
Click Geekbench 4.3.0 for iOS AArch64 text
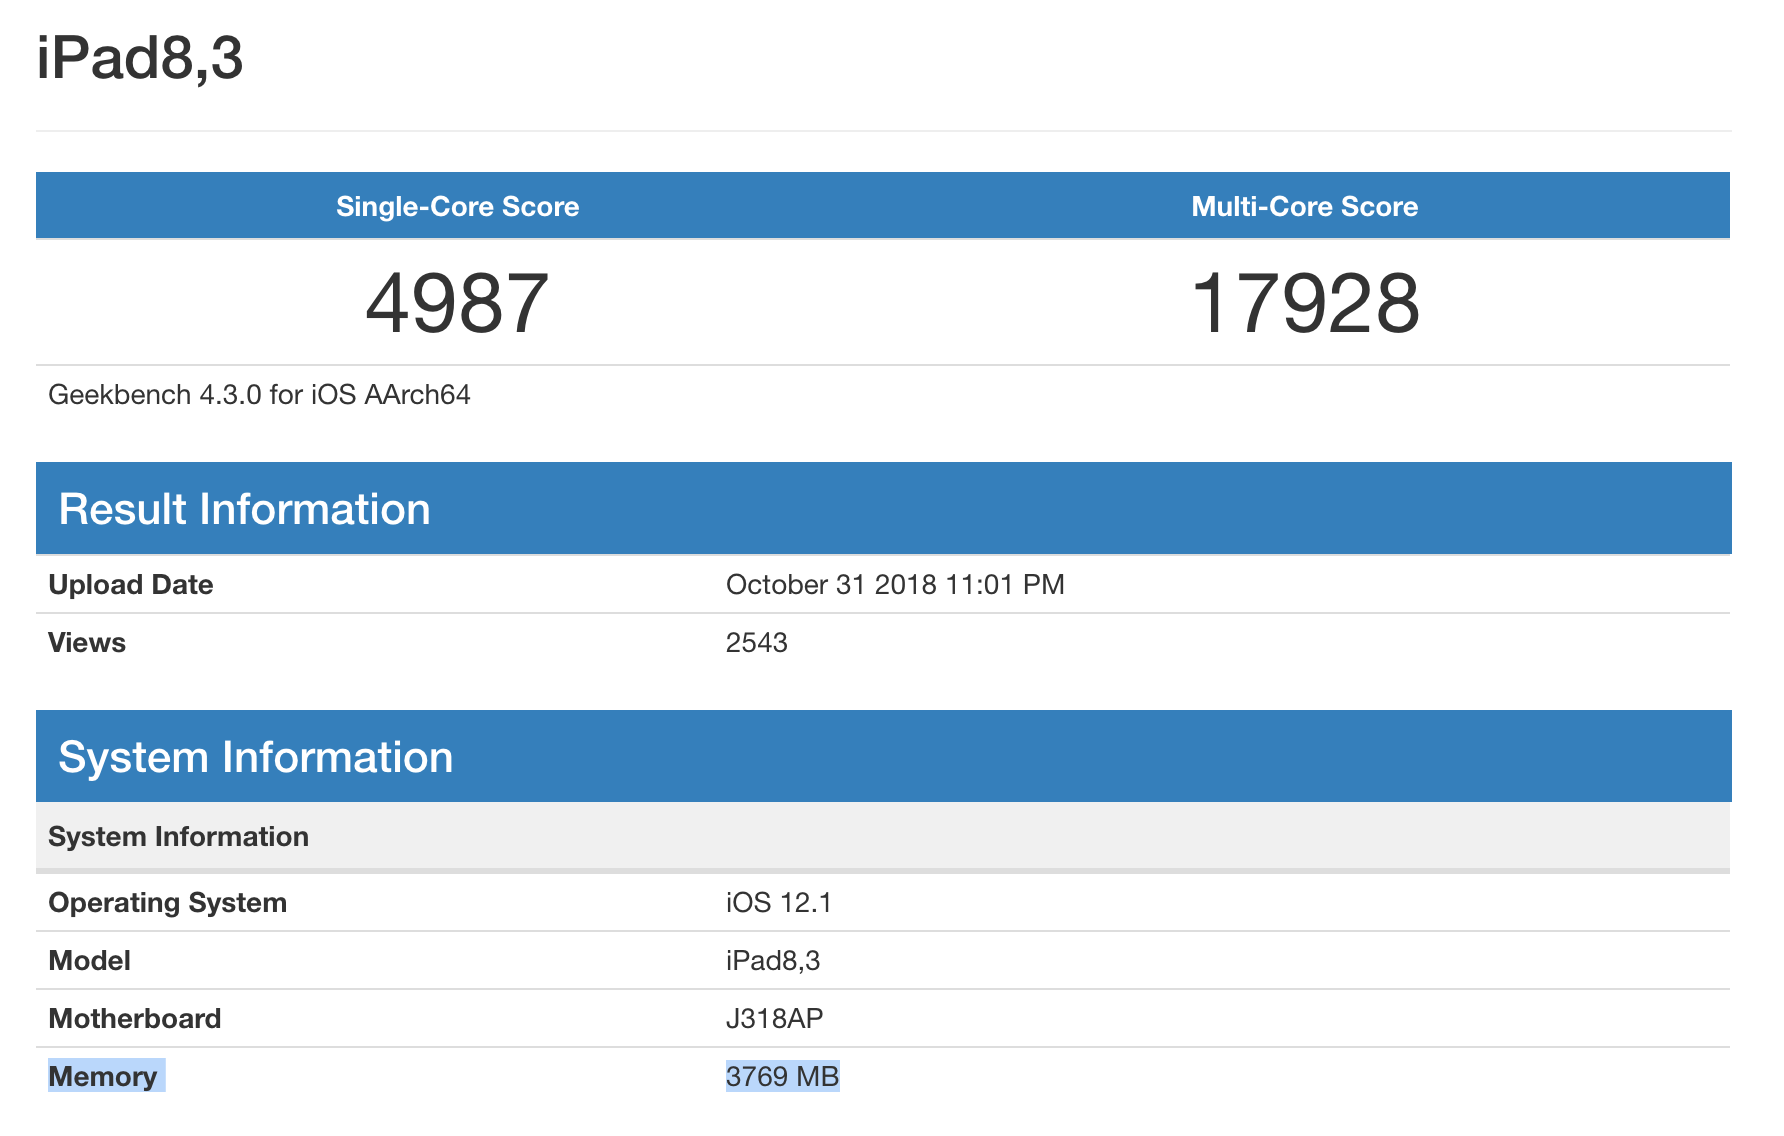[259, 395]
